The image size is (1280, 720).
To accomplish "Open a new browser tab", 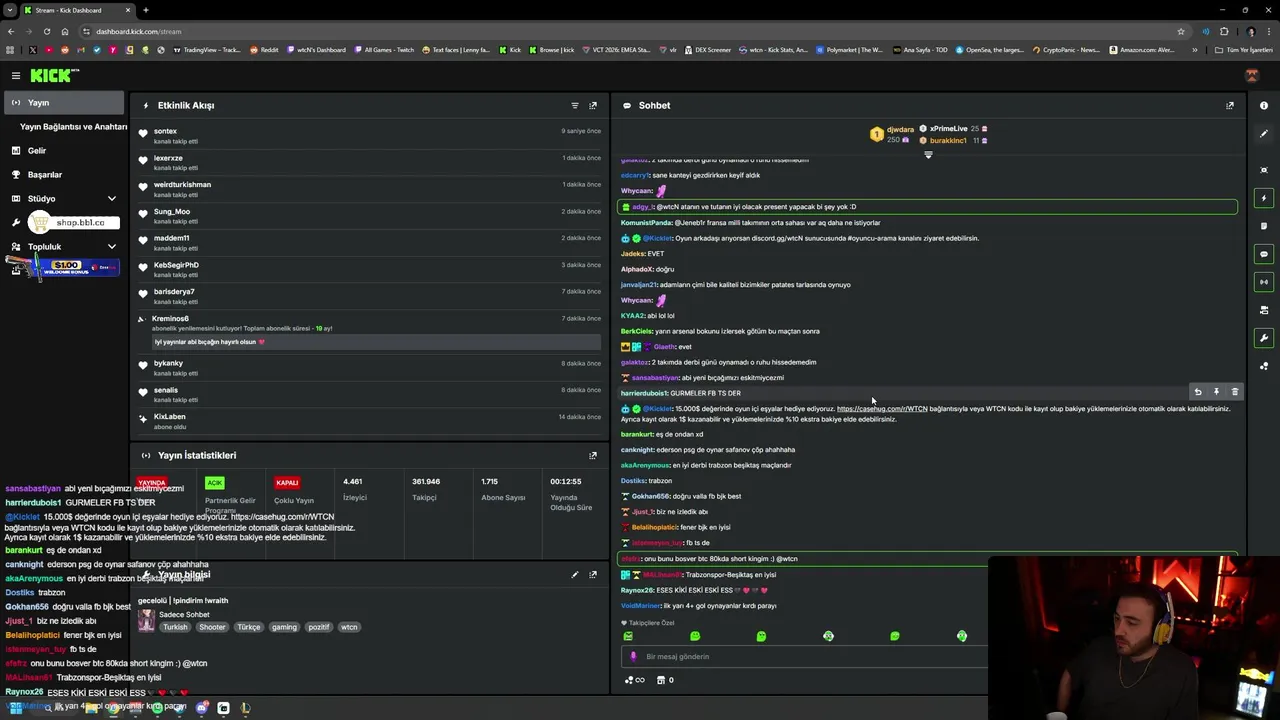I will point(146,10).
